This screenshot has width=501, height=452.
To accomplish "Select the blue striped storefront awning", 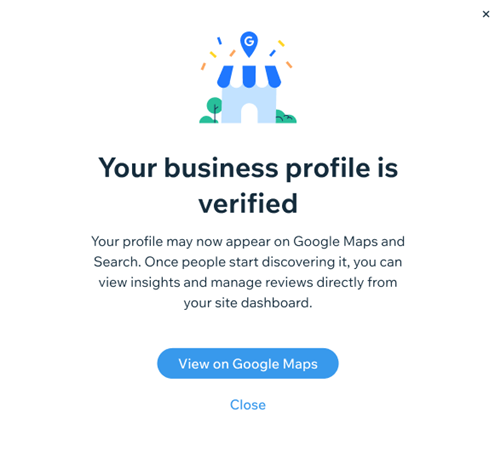I will click(x=249, y=77).
